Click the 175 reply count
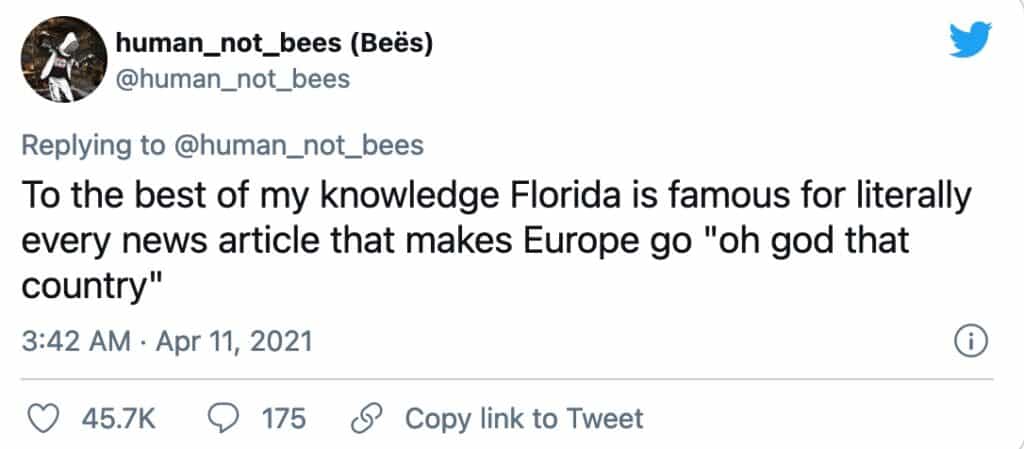This screenshot has height=449, width=1024. click(283, 417)
